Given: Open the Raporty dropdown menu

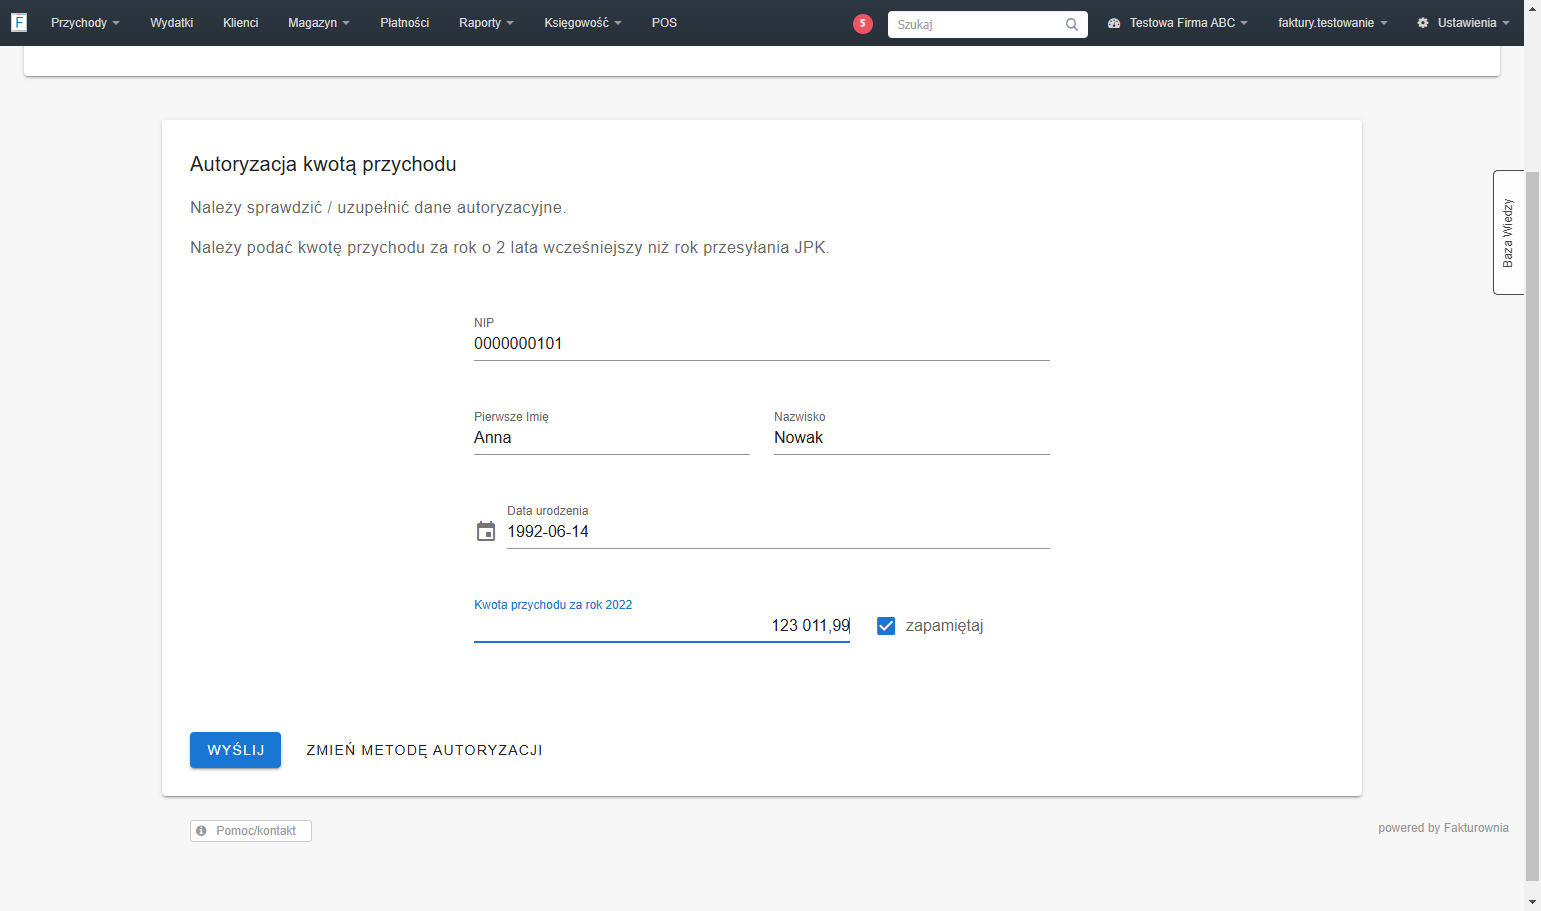Looking at the screenshot, I should pos(486,23).
